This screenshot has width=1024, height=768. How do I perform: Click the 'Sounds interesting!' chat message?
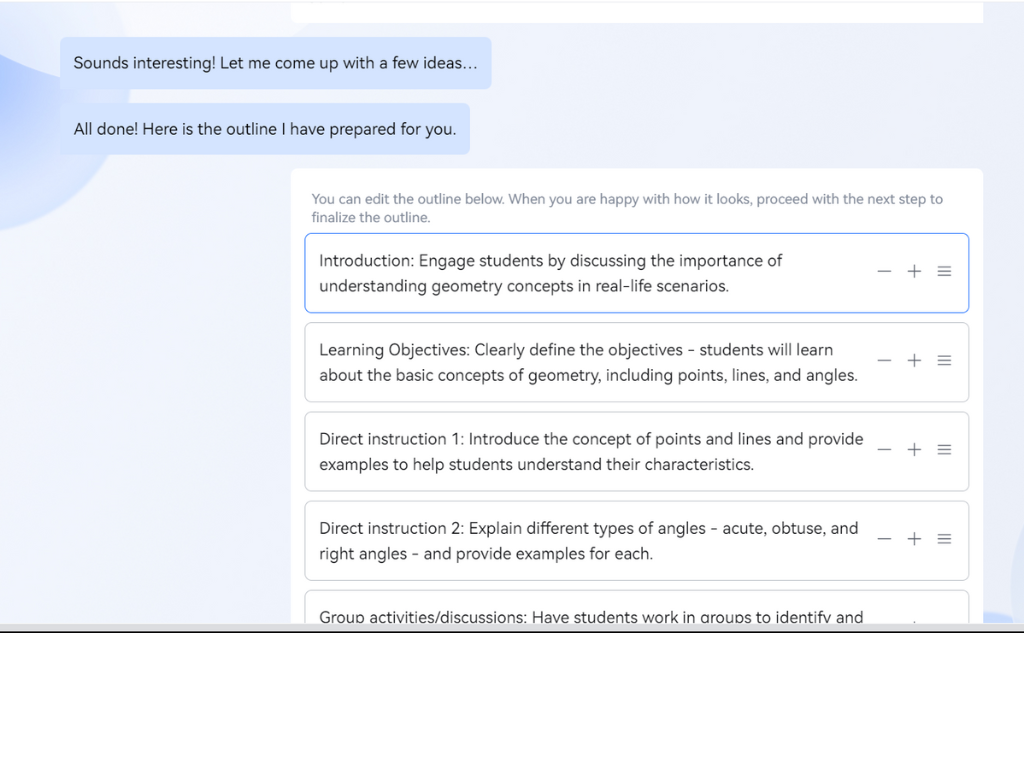(x=275, y=63)
